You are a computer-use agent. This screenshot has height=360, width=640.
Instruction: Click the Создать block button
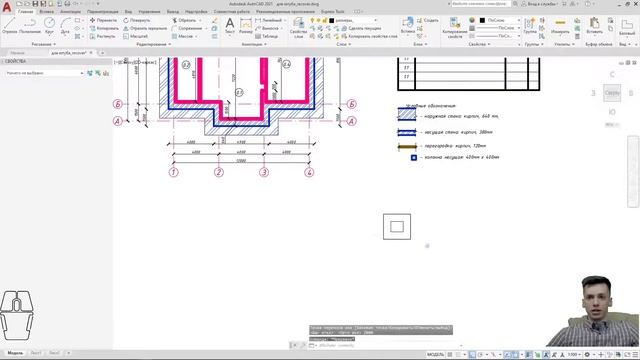point(428,20)
